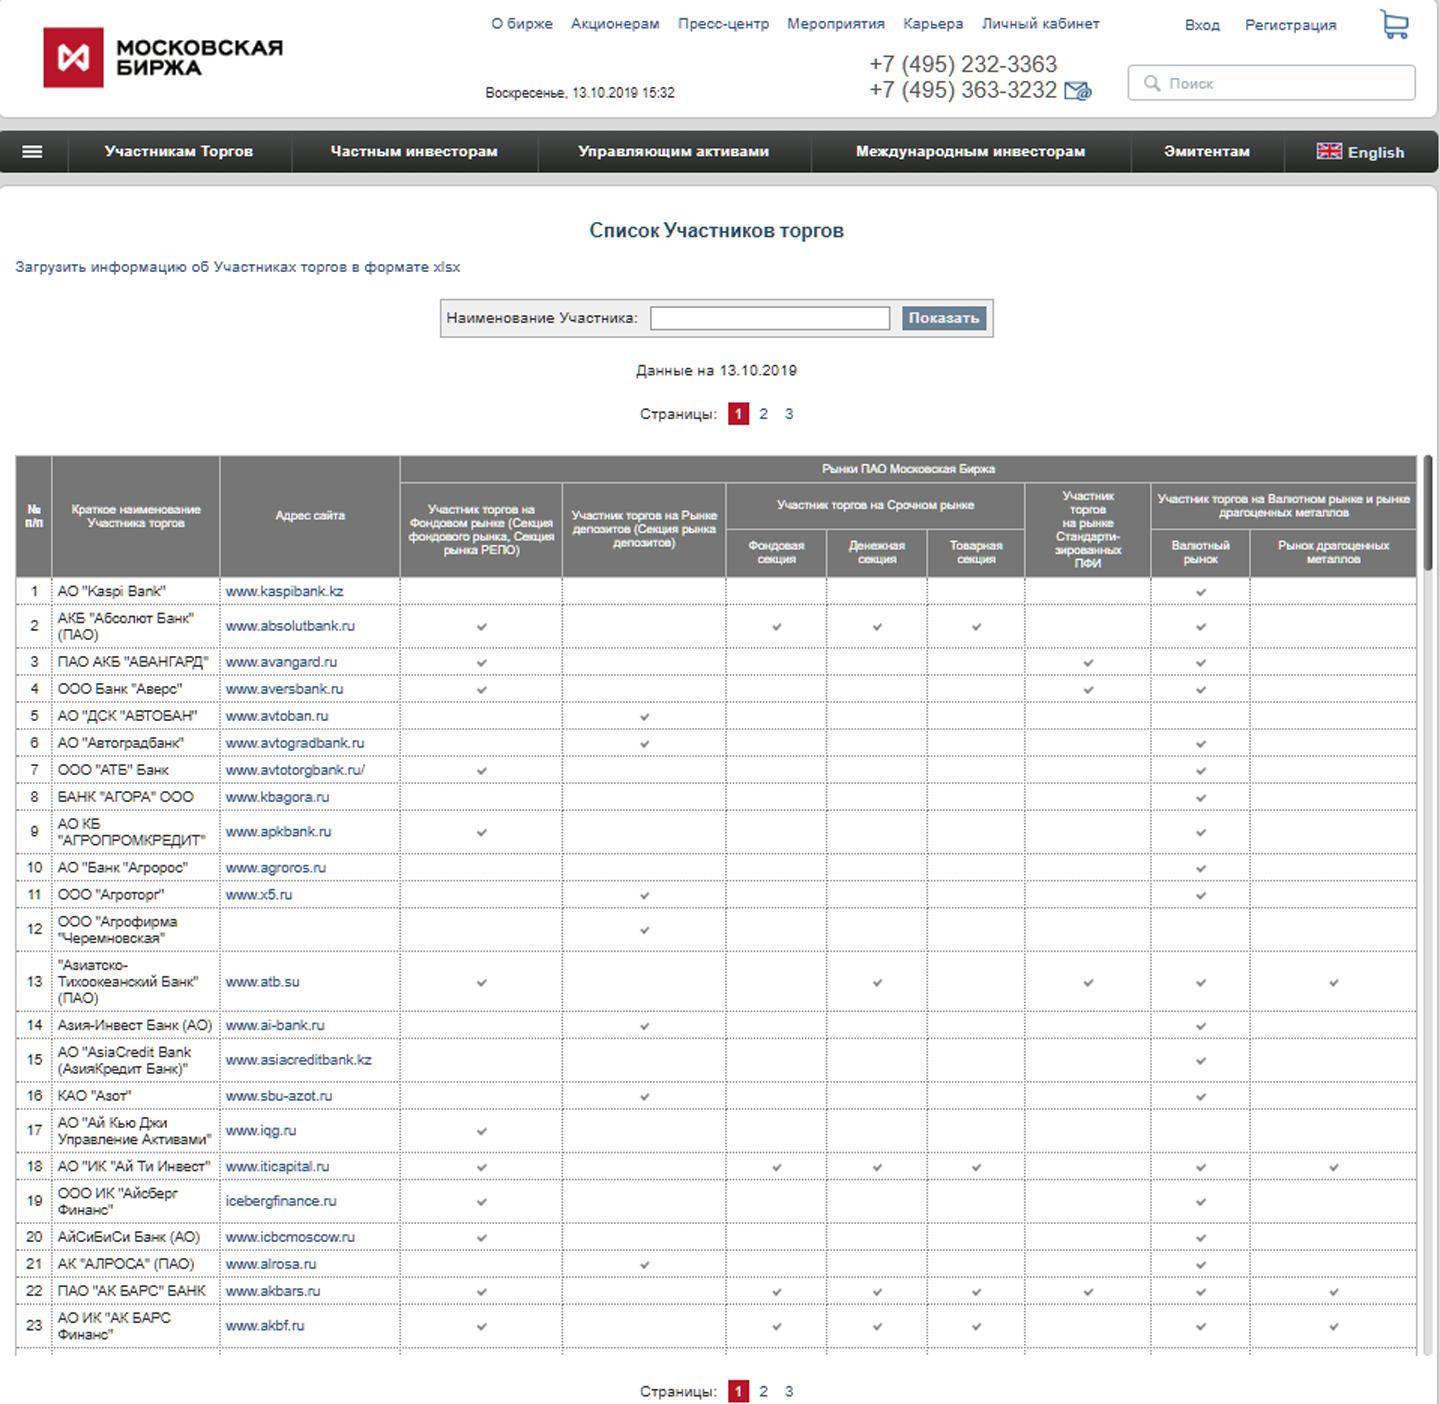
Task: Click Пресс-центр in top navigation
Action: point(723,24)
